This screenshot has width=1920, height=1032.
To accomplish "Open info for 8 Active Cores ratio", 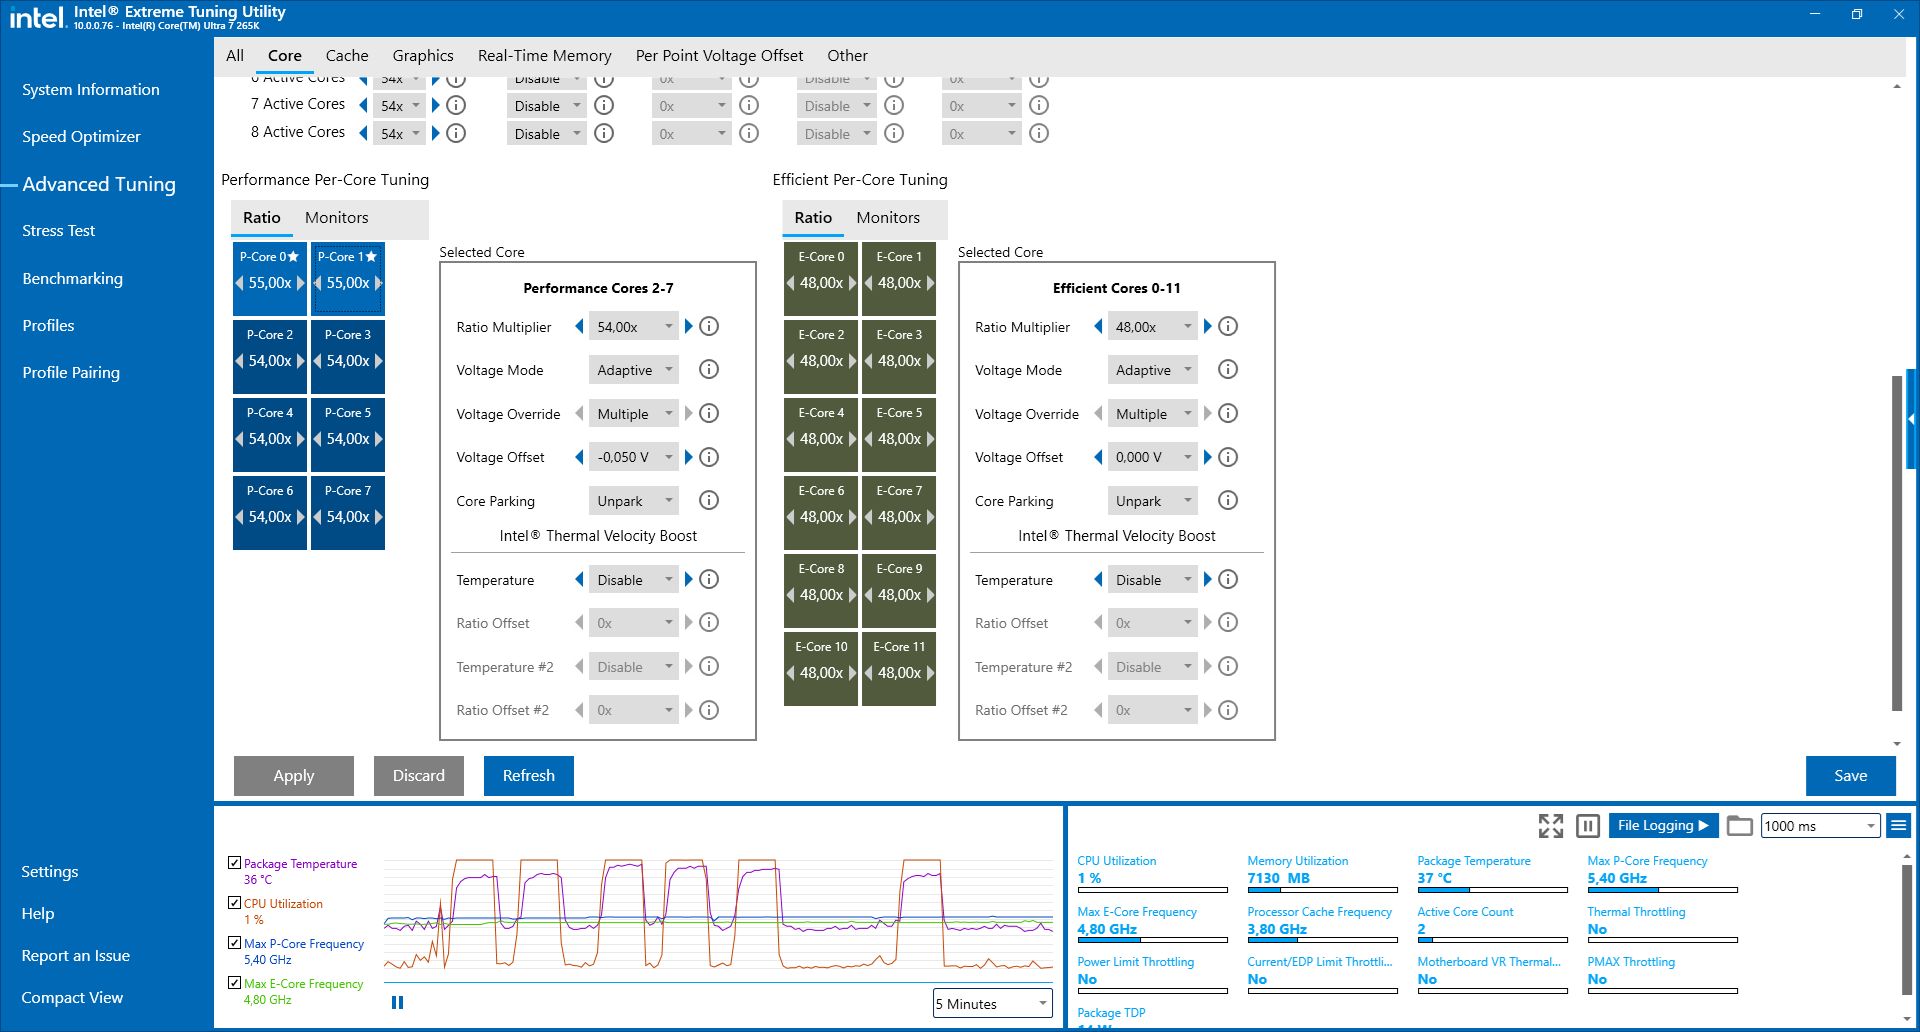I will click(456, 133).
